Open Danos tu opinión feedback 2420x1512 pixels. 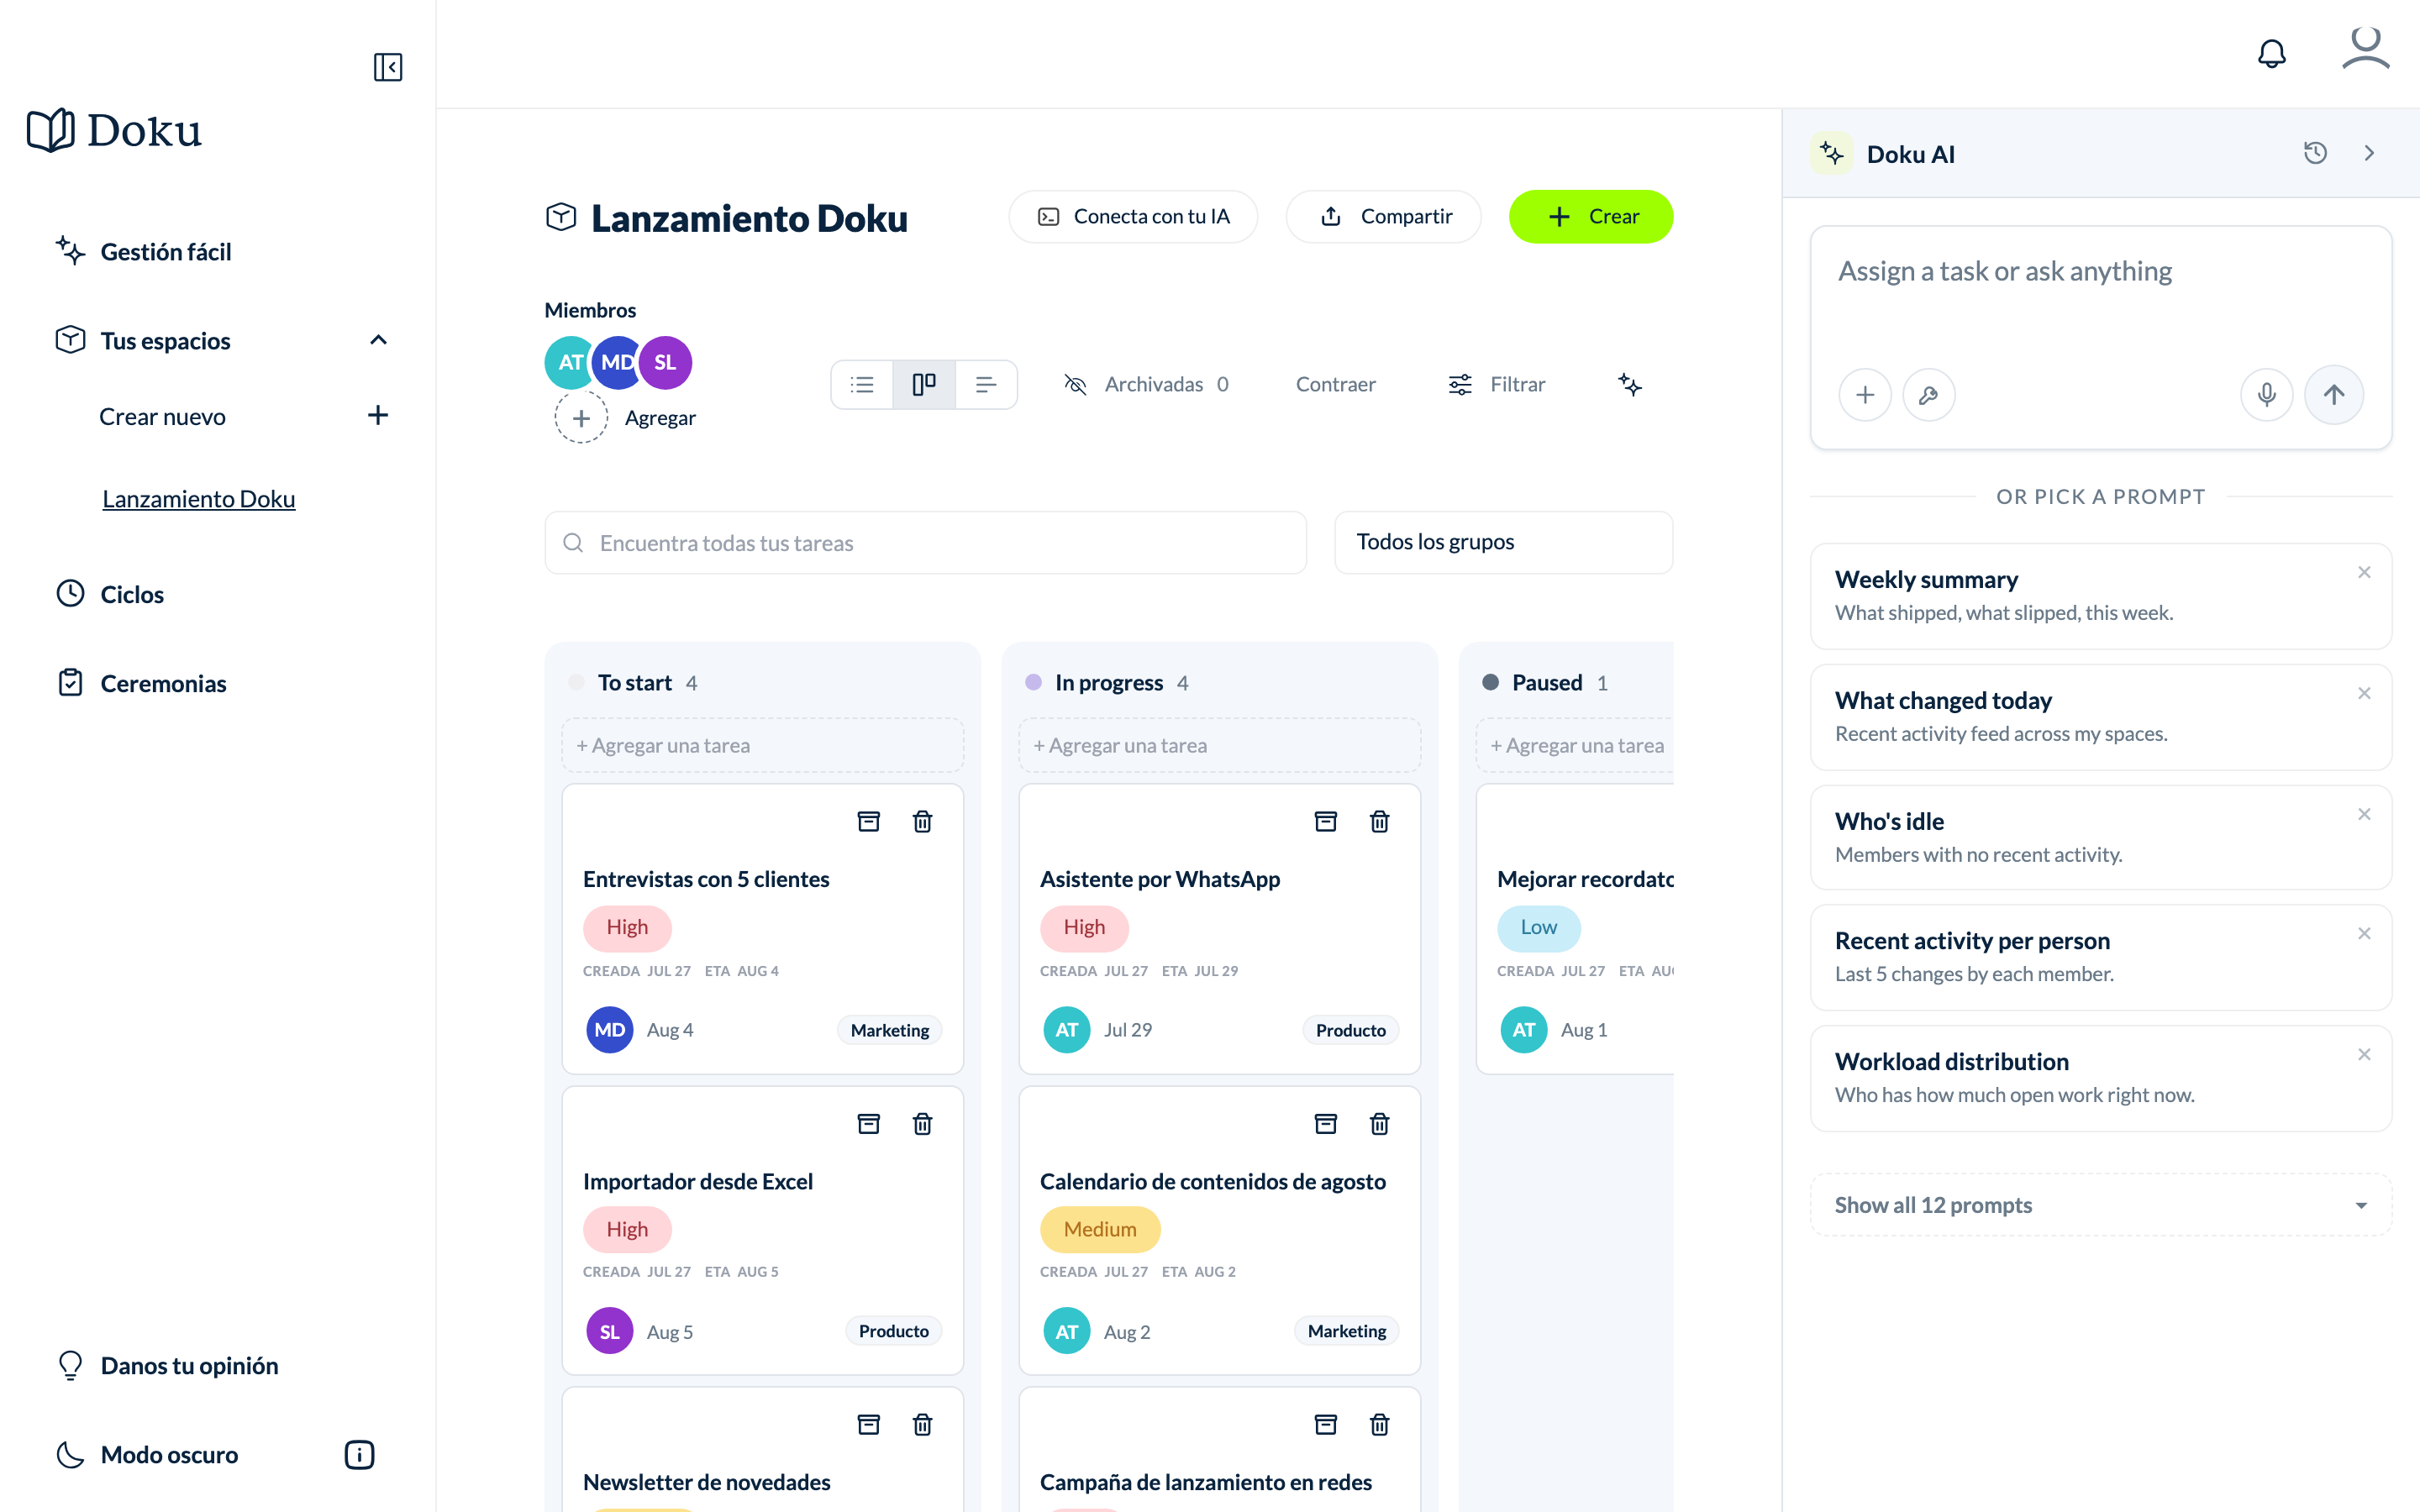point(167,1365)
